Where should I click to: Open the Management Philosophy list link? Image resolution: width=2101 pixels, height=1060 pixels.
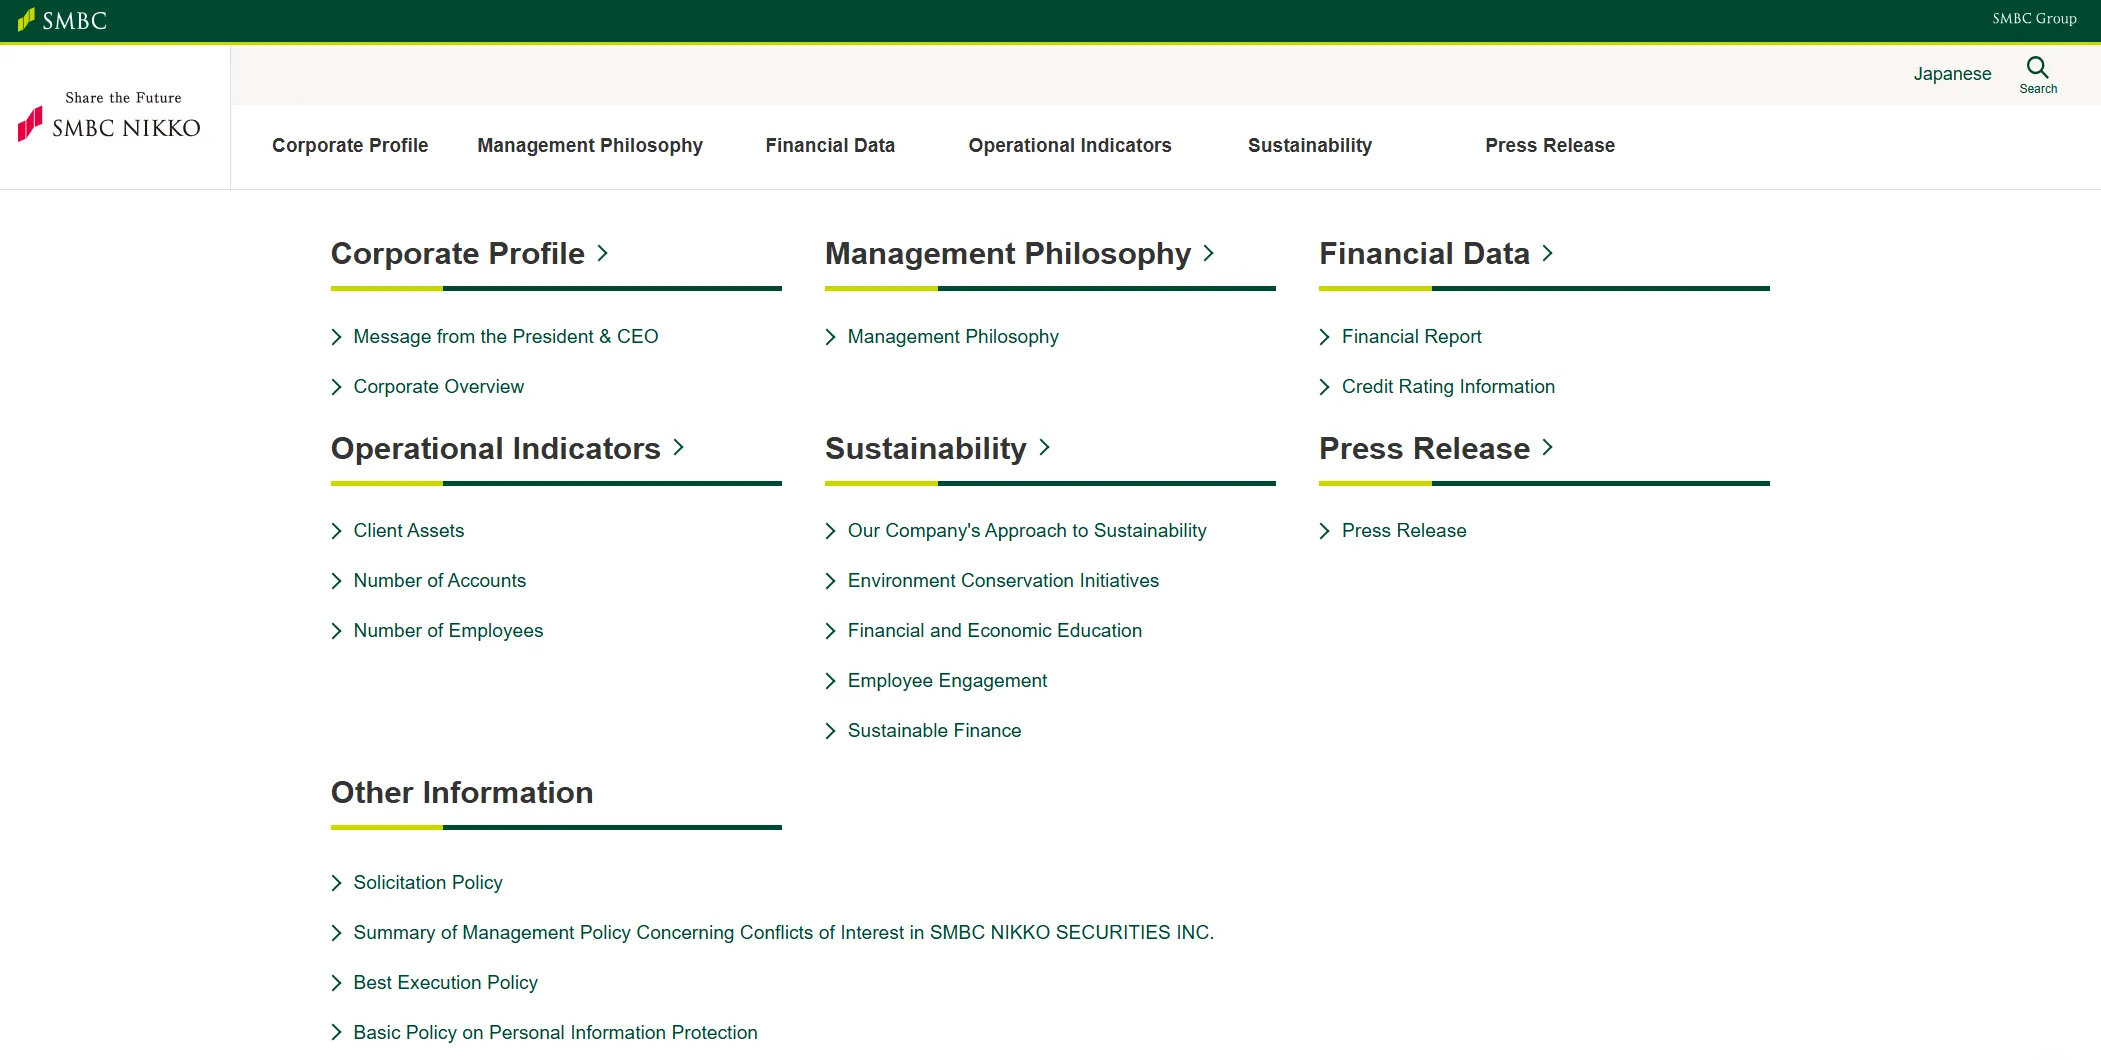click(953, 337)
